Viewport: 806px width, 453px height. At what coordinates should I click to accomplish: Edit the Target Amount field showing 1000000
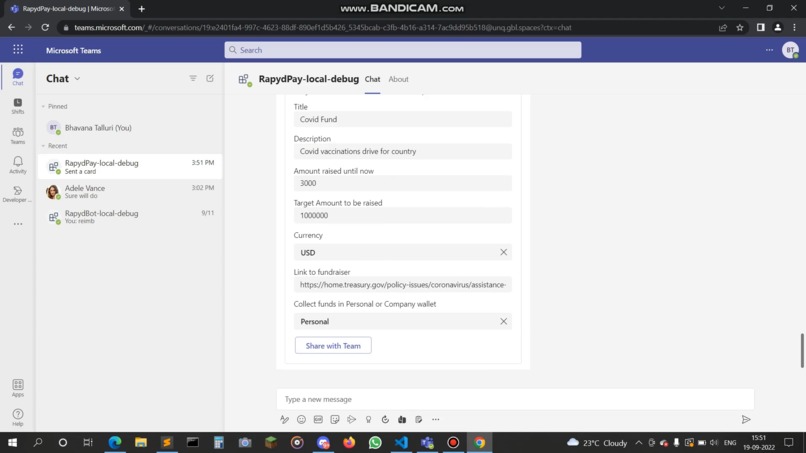click(x=402, y=215)
